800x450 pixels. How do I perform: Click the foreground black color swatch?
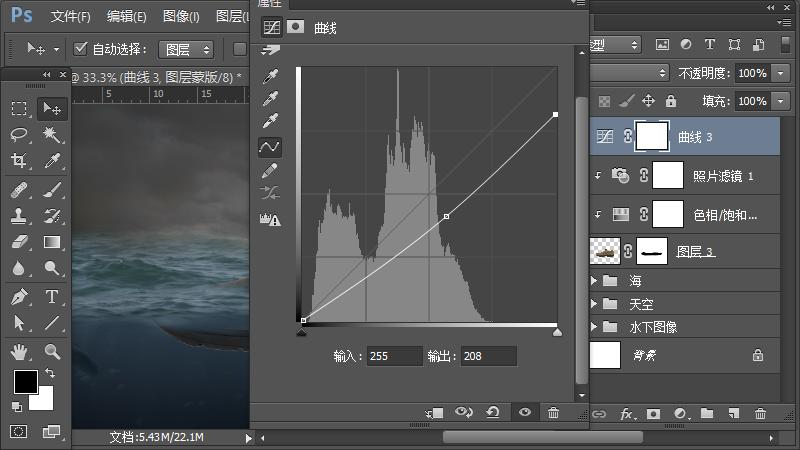click(25, 381)
